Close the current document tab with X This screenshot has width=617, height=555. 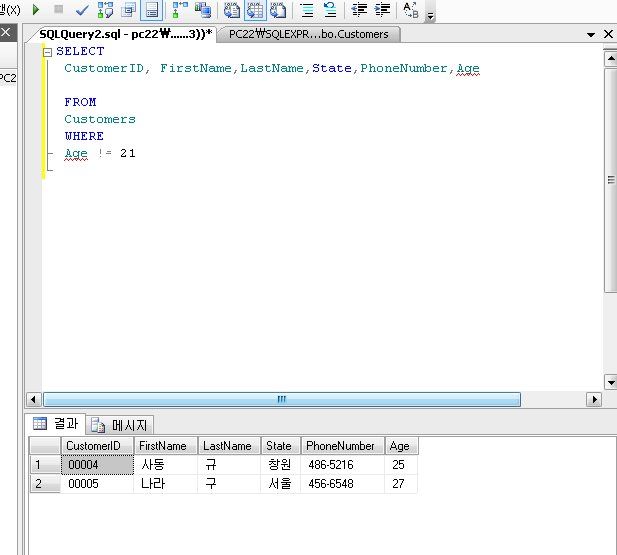point(608,34)
